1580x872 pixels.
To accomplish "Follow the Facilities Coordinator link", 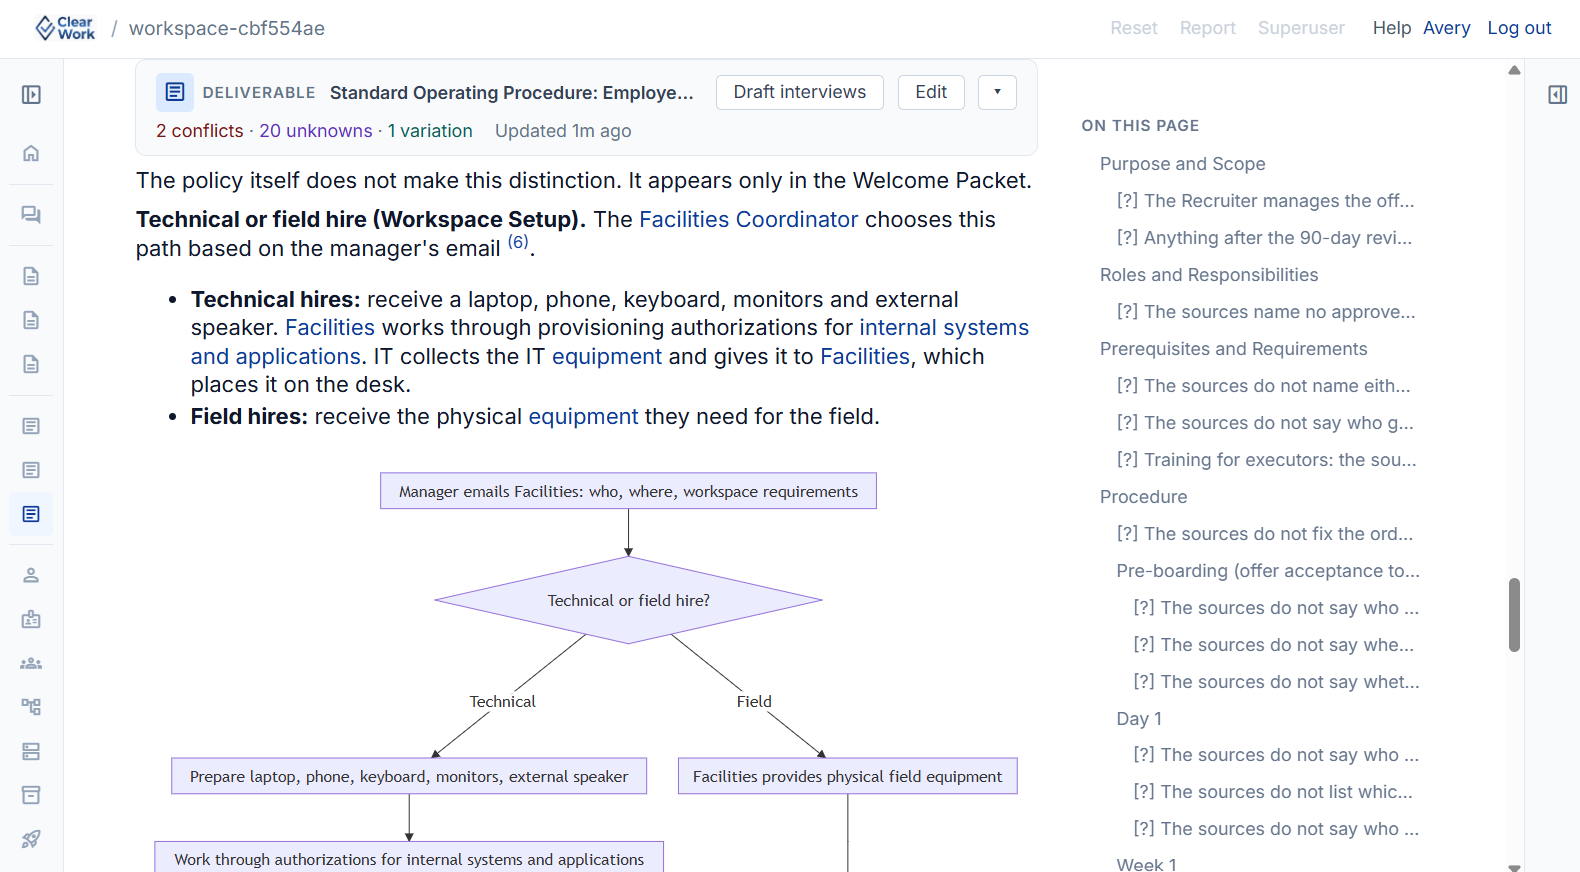I will pos(749,220).
